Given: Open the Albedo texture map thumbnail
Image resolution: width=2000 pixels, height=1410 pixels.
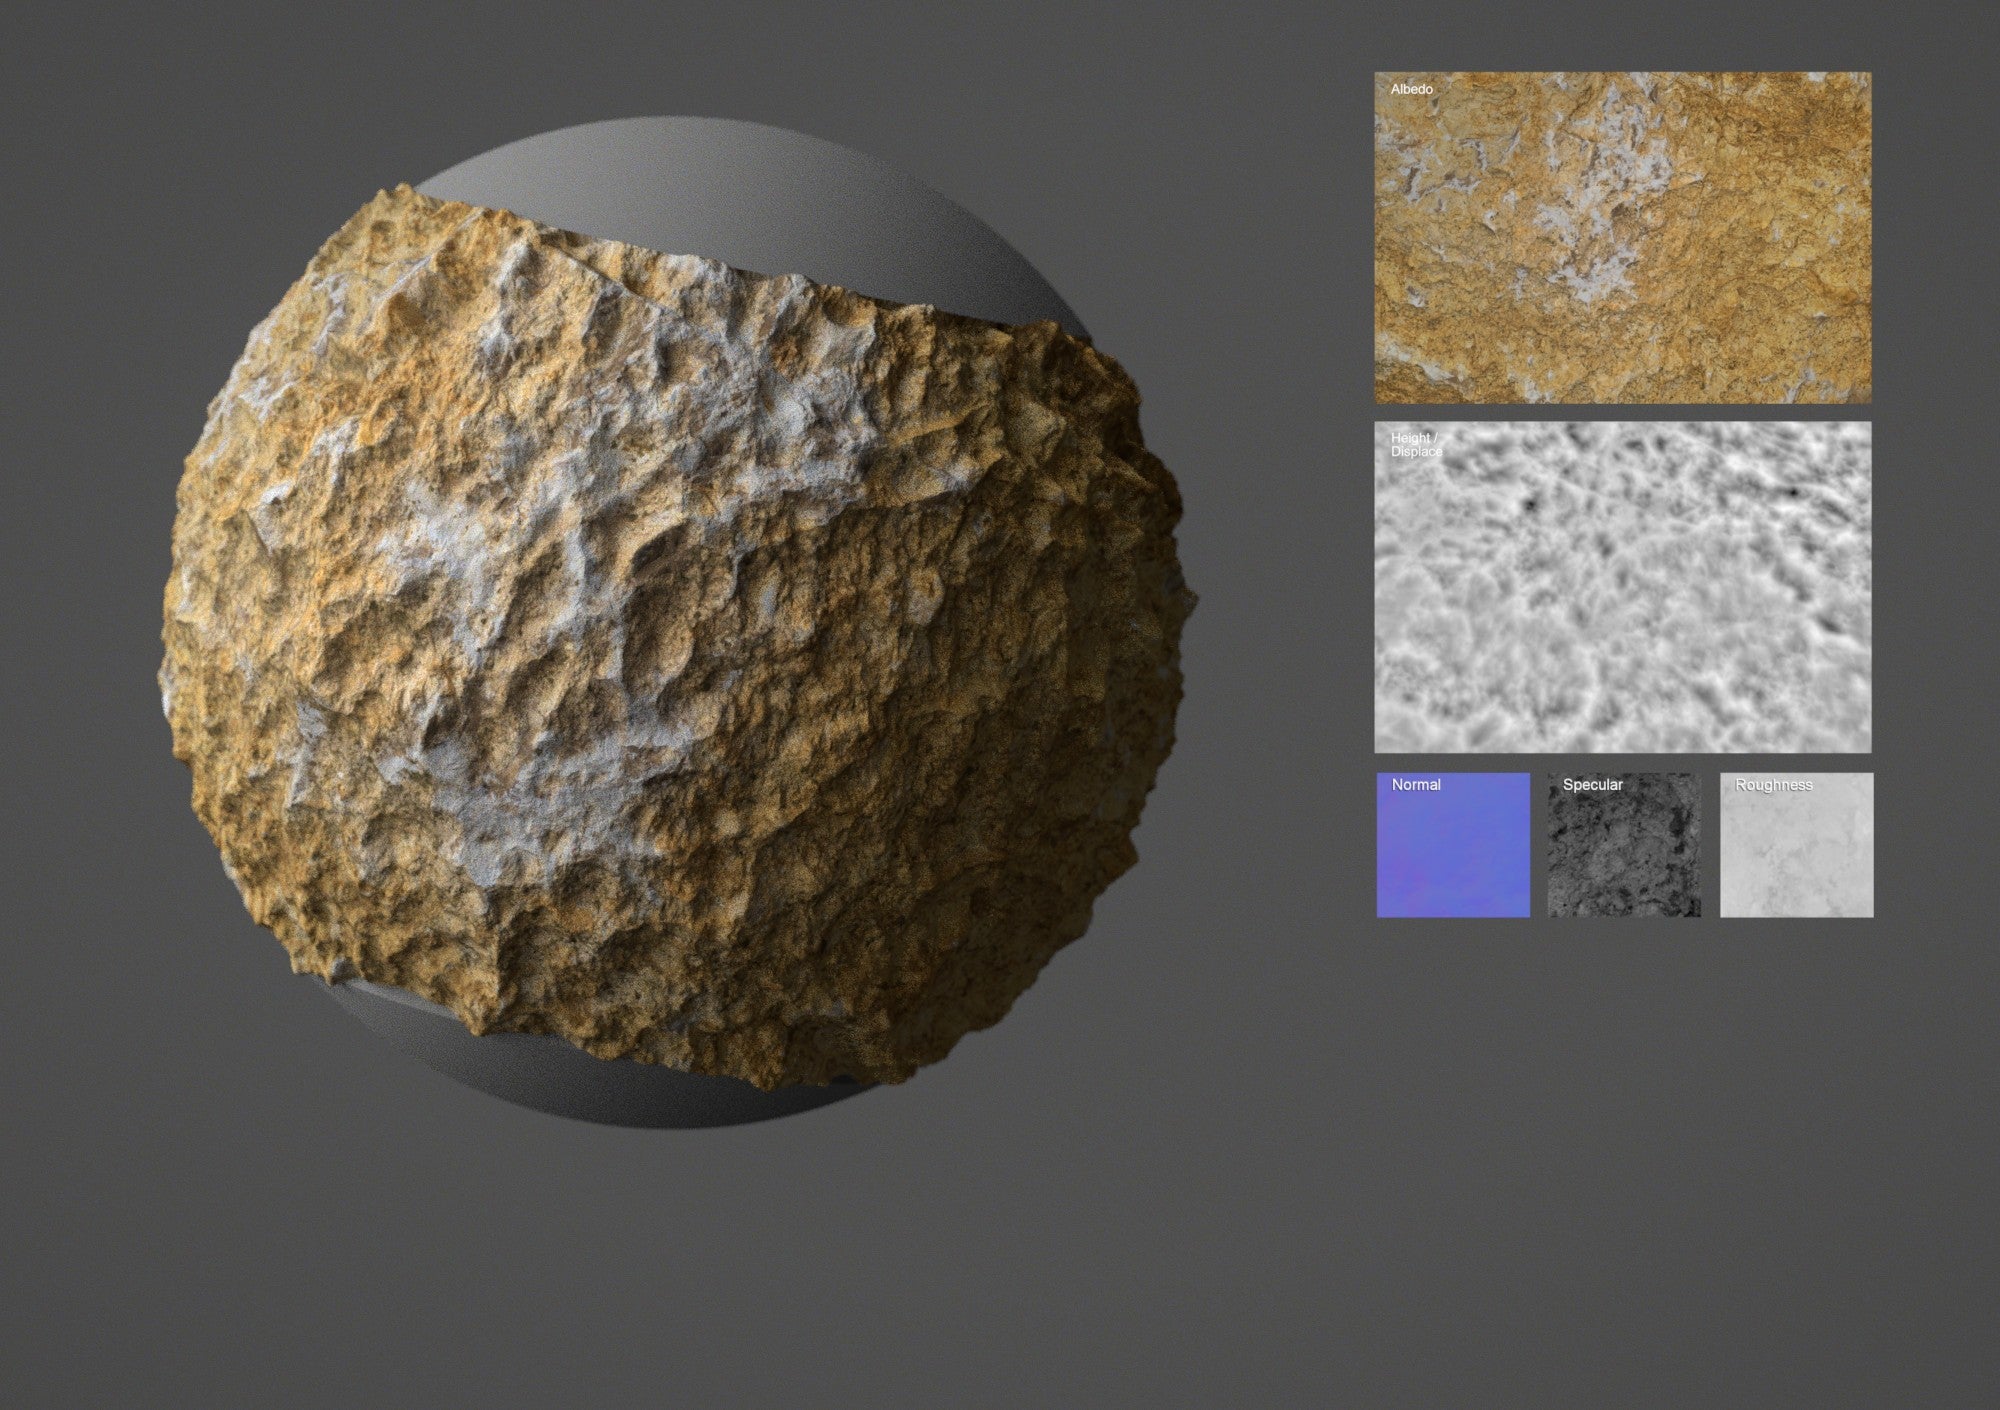Looking at the screenshot, I should coord(1622,237).
